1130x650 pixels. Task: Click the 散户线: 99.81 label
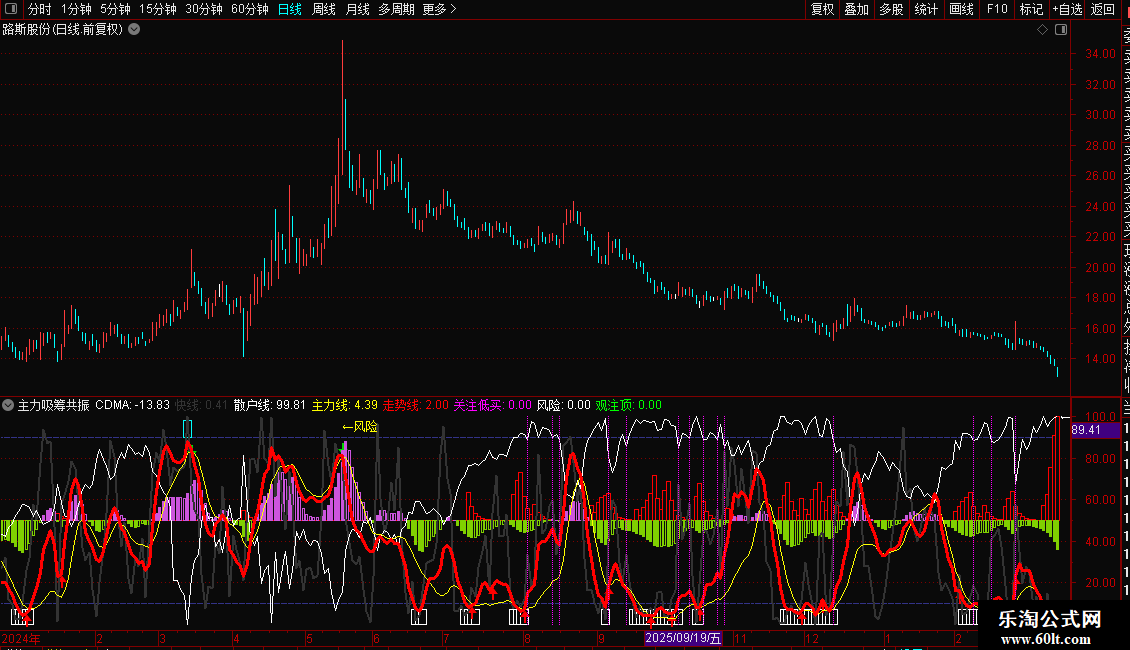(270, 405)
